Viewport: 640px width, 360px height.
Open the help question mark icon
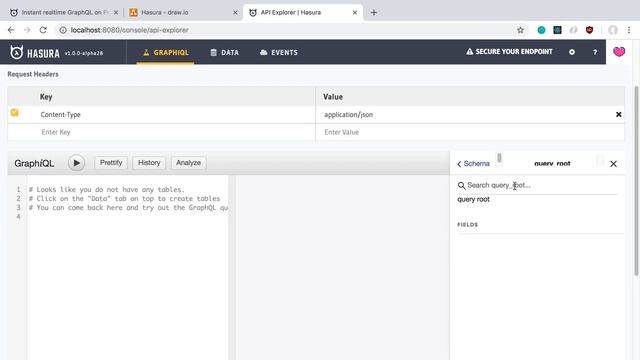(x=595, y=52)
